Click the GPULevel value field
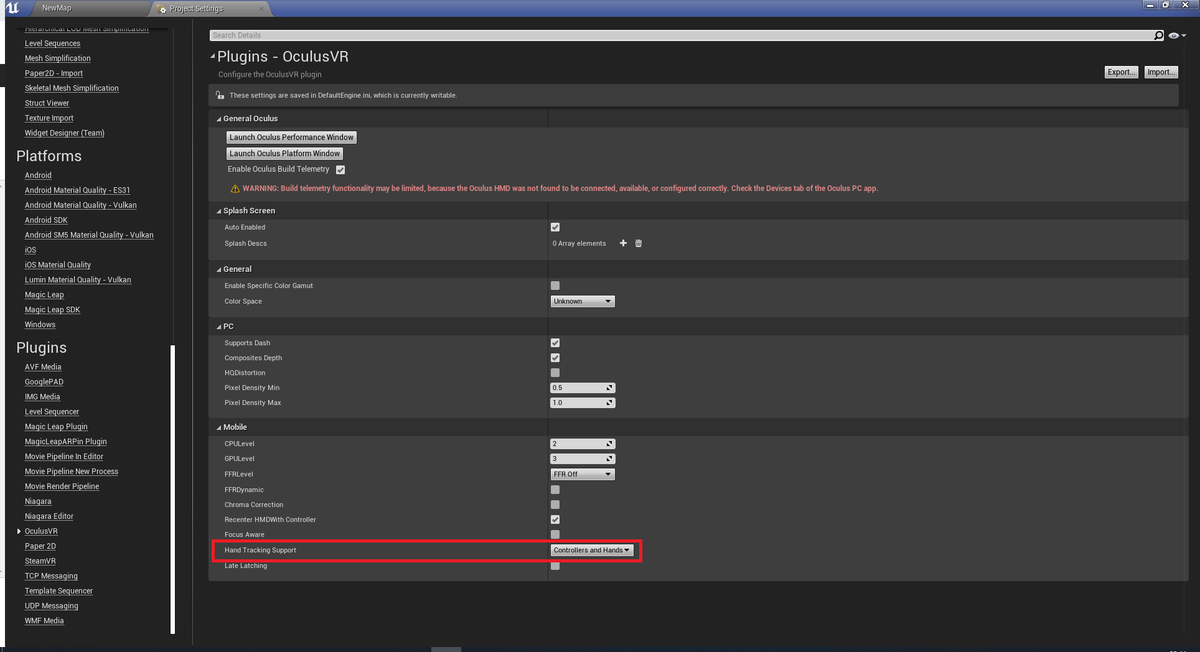Screen dimensions: 1200x652 pyautogui.click(x=582, y=458)
